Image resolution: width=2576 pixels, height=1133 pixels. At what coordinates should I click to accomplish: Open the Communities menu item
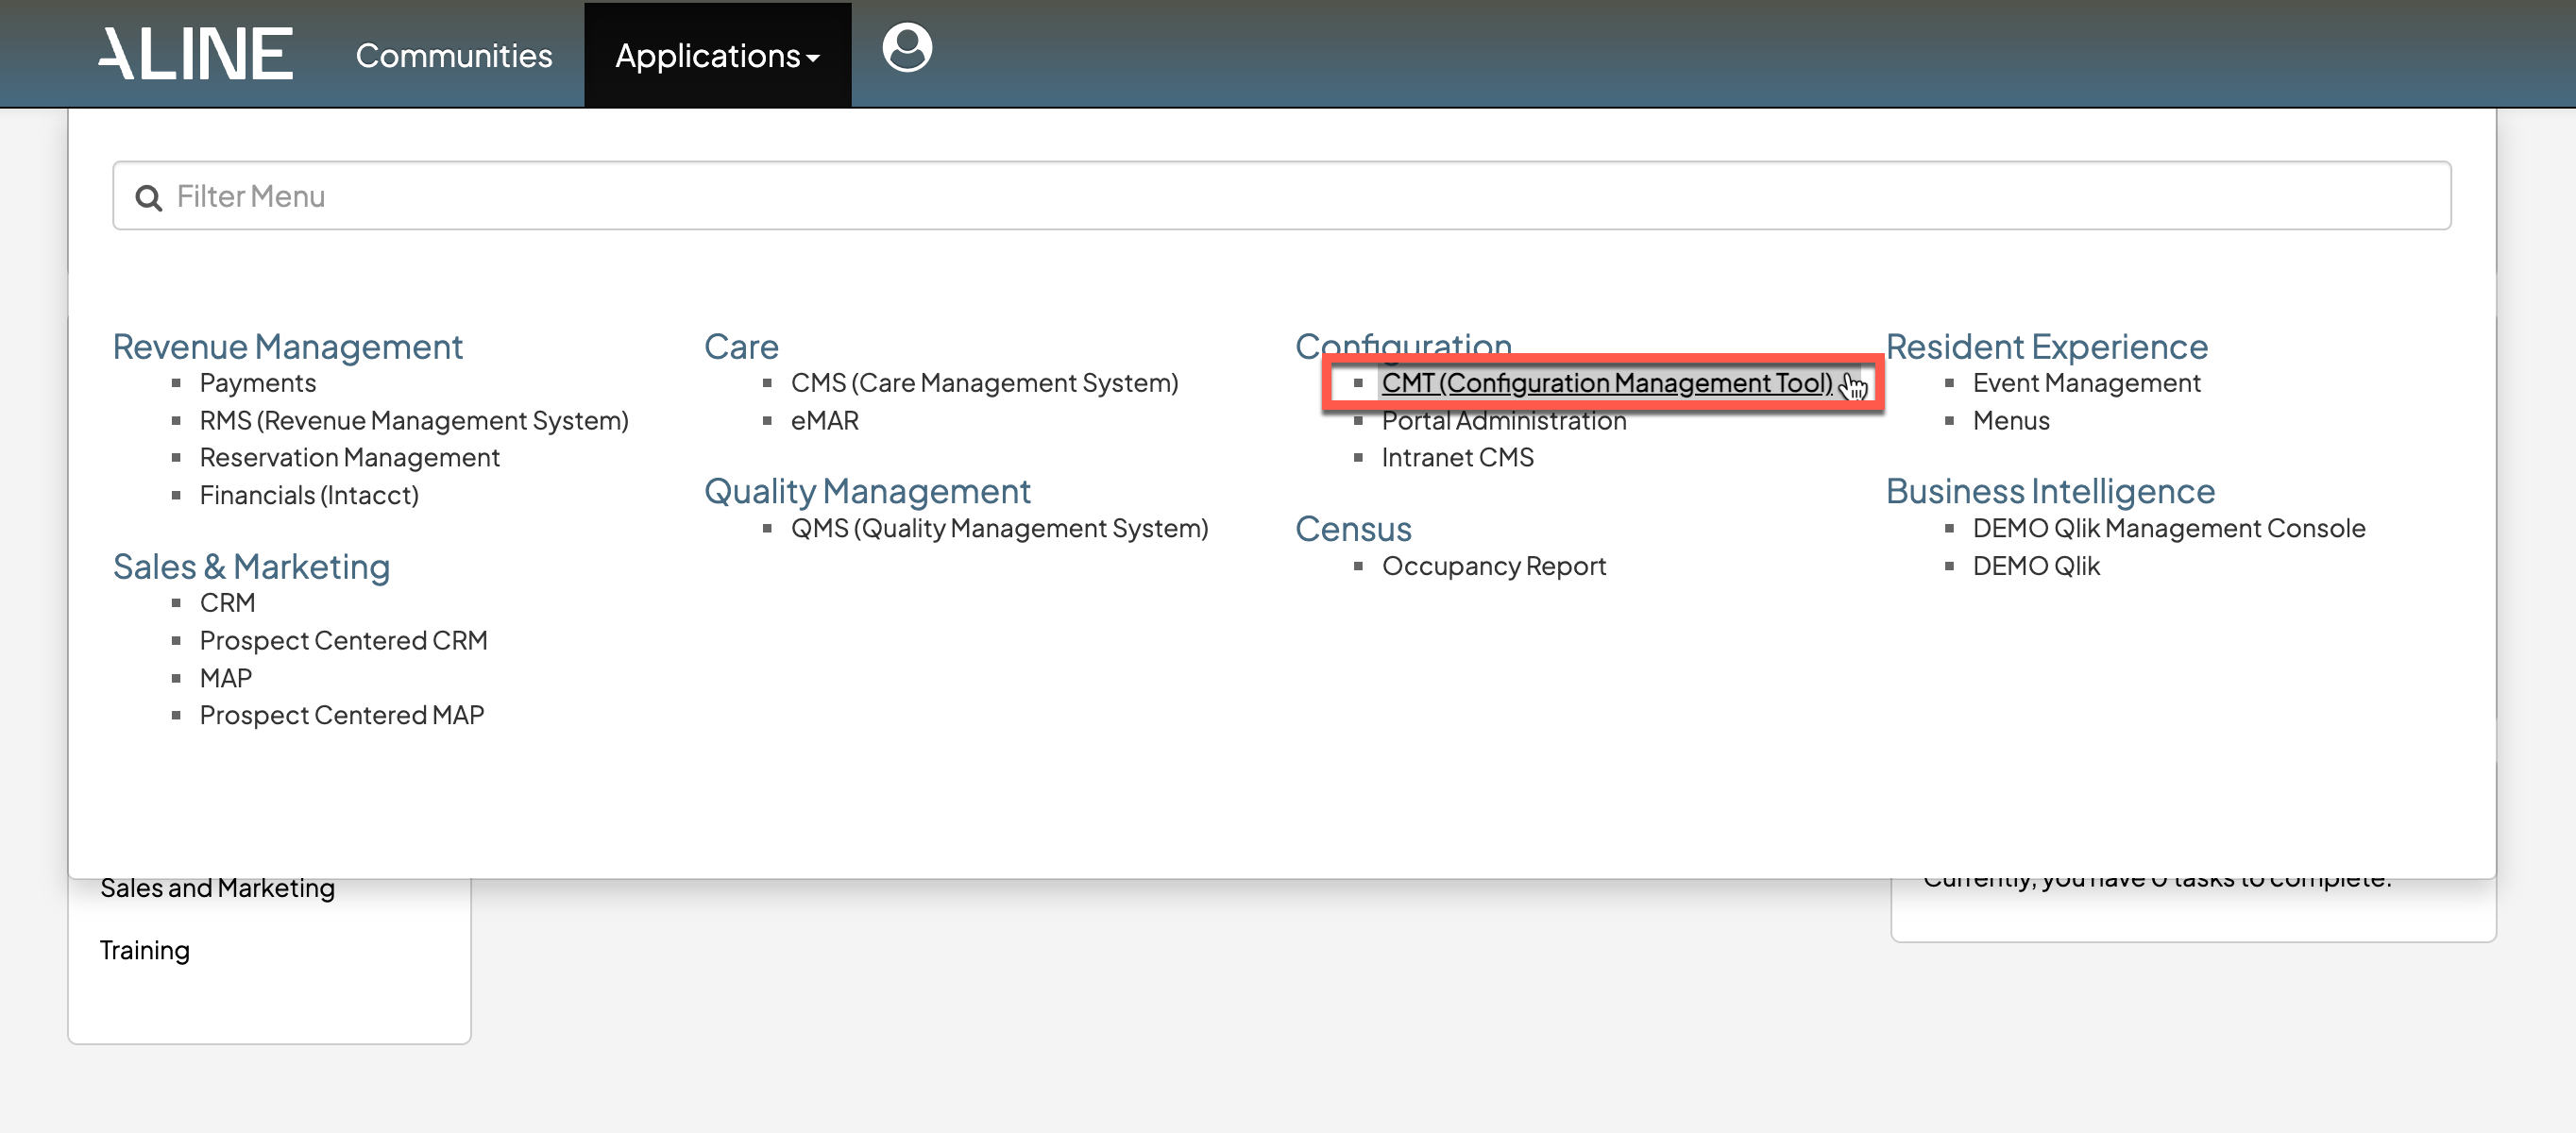pos(453,56)
